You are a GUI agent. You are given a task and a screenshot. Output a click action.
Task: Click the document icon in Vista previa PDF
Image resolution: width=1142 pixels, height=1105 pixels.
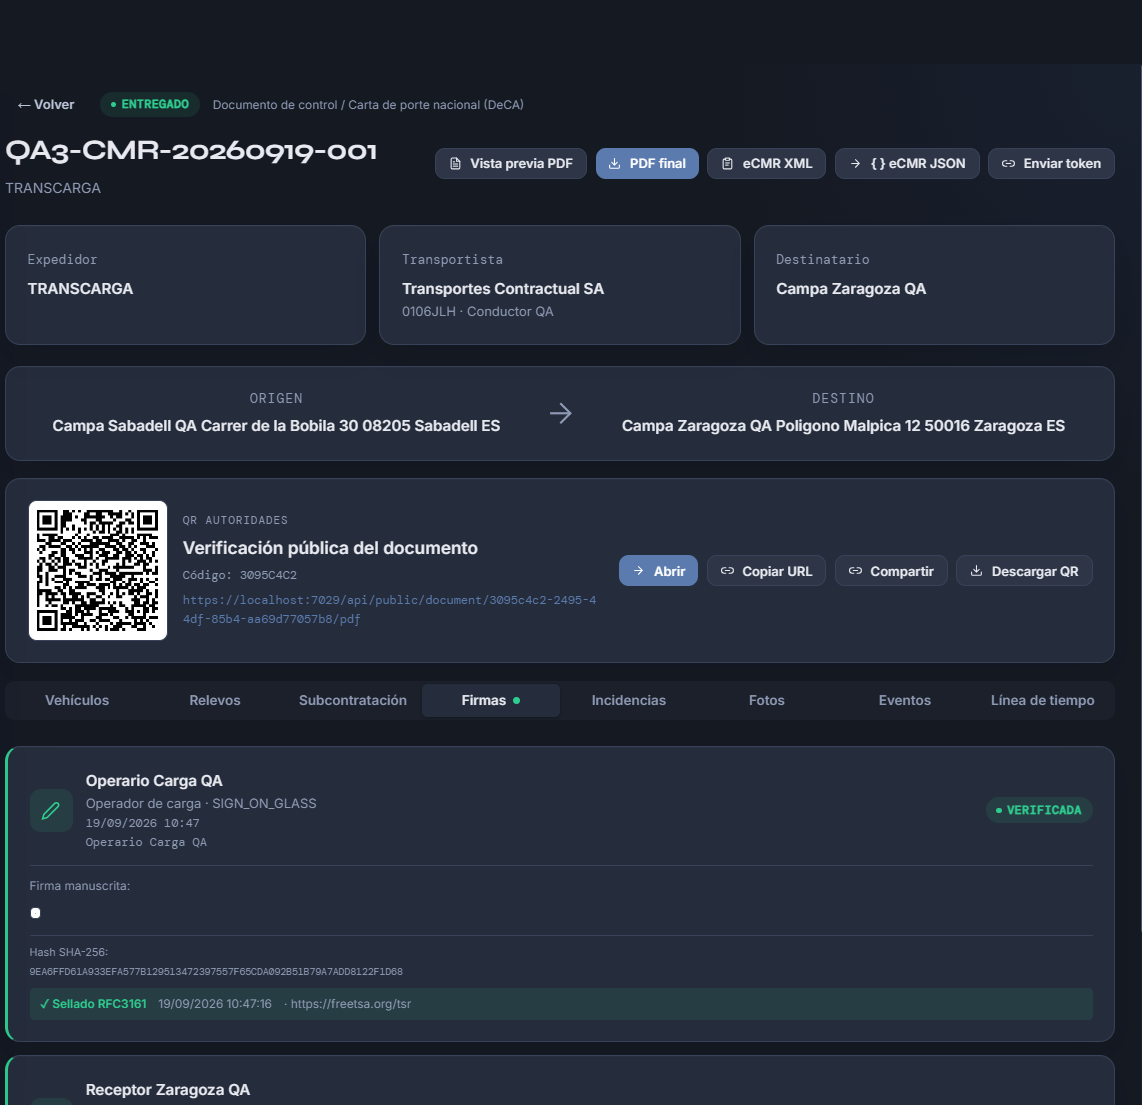point(455,164)
